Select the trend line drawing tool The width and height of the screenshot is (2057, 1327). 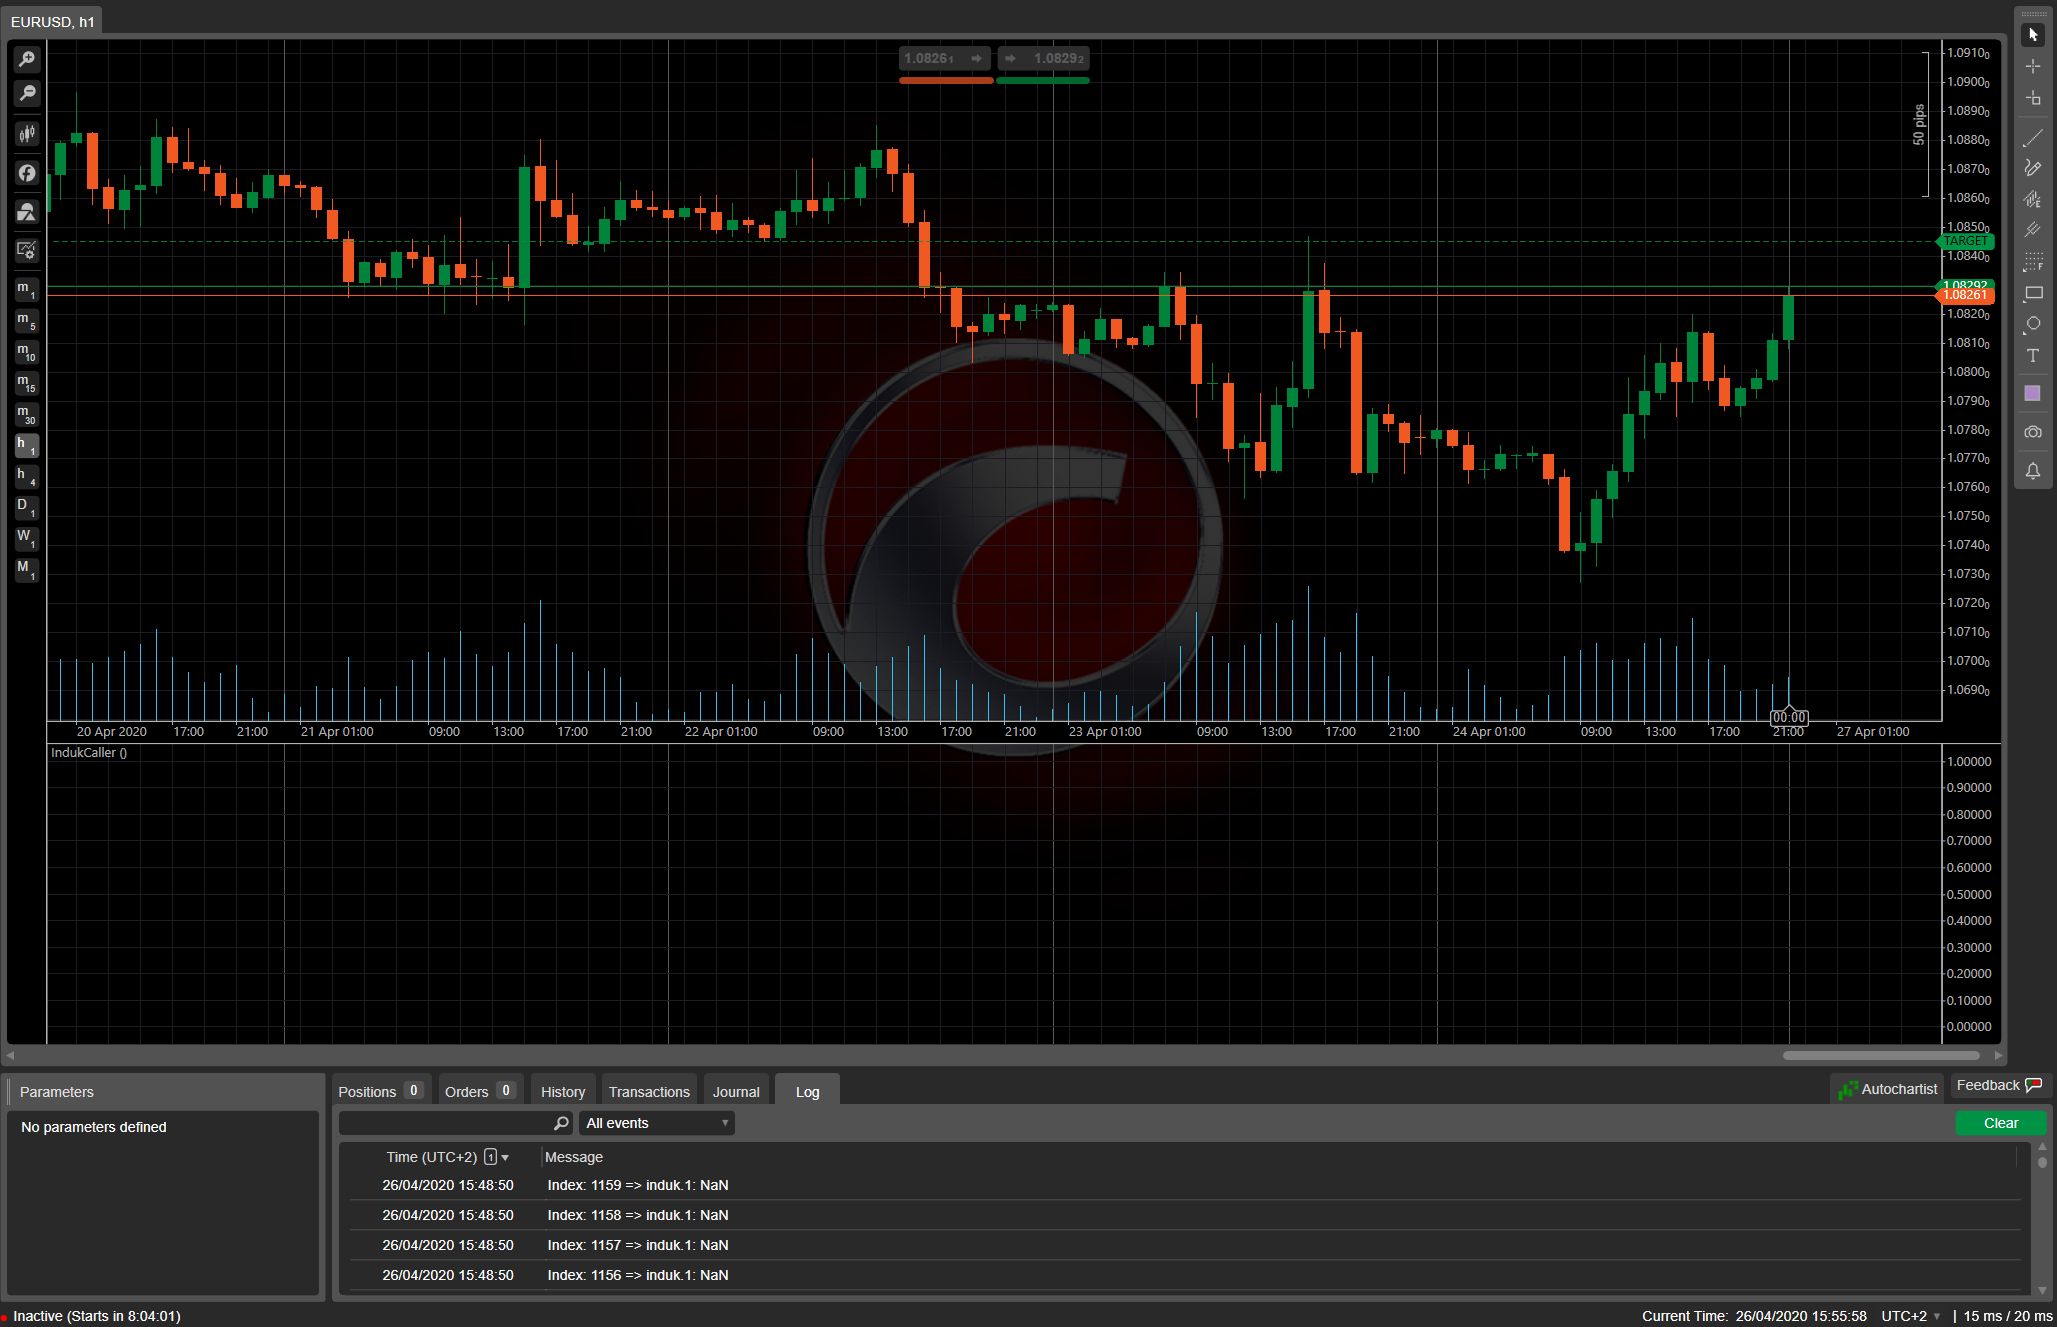pyautogui.click(x=2033, y=138)
